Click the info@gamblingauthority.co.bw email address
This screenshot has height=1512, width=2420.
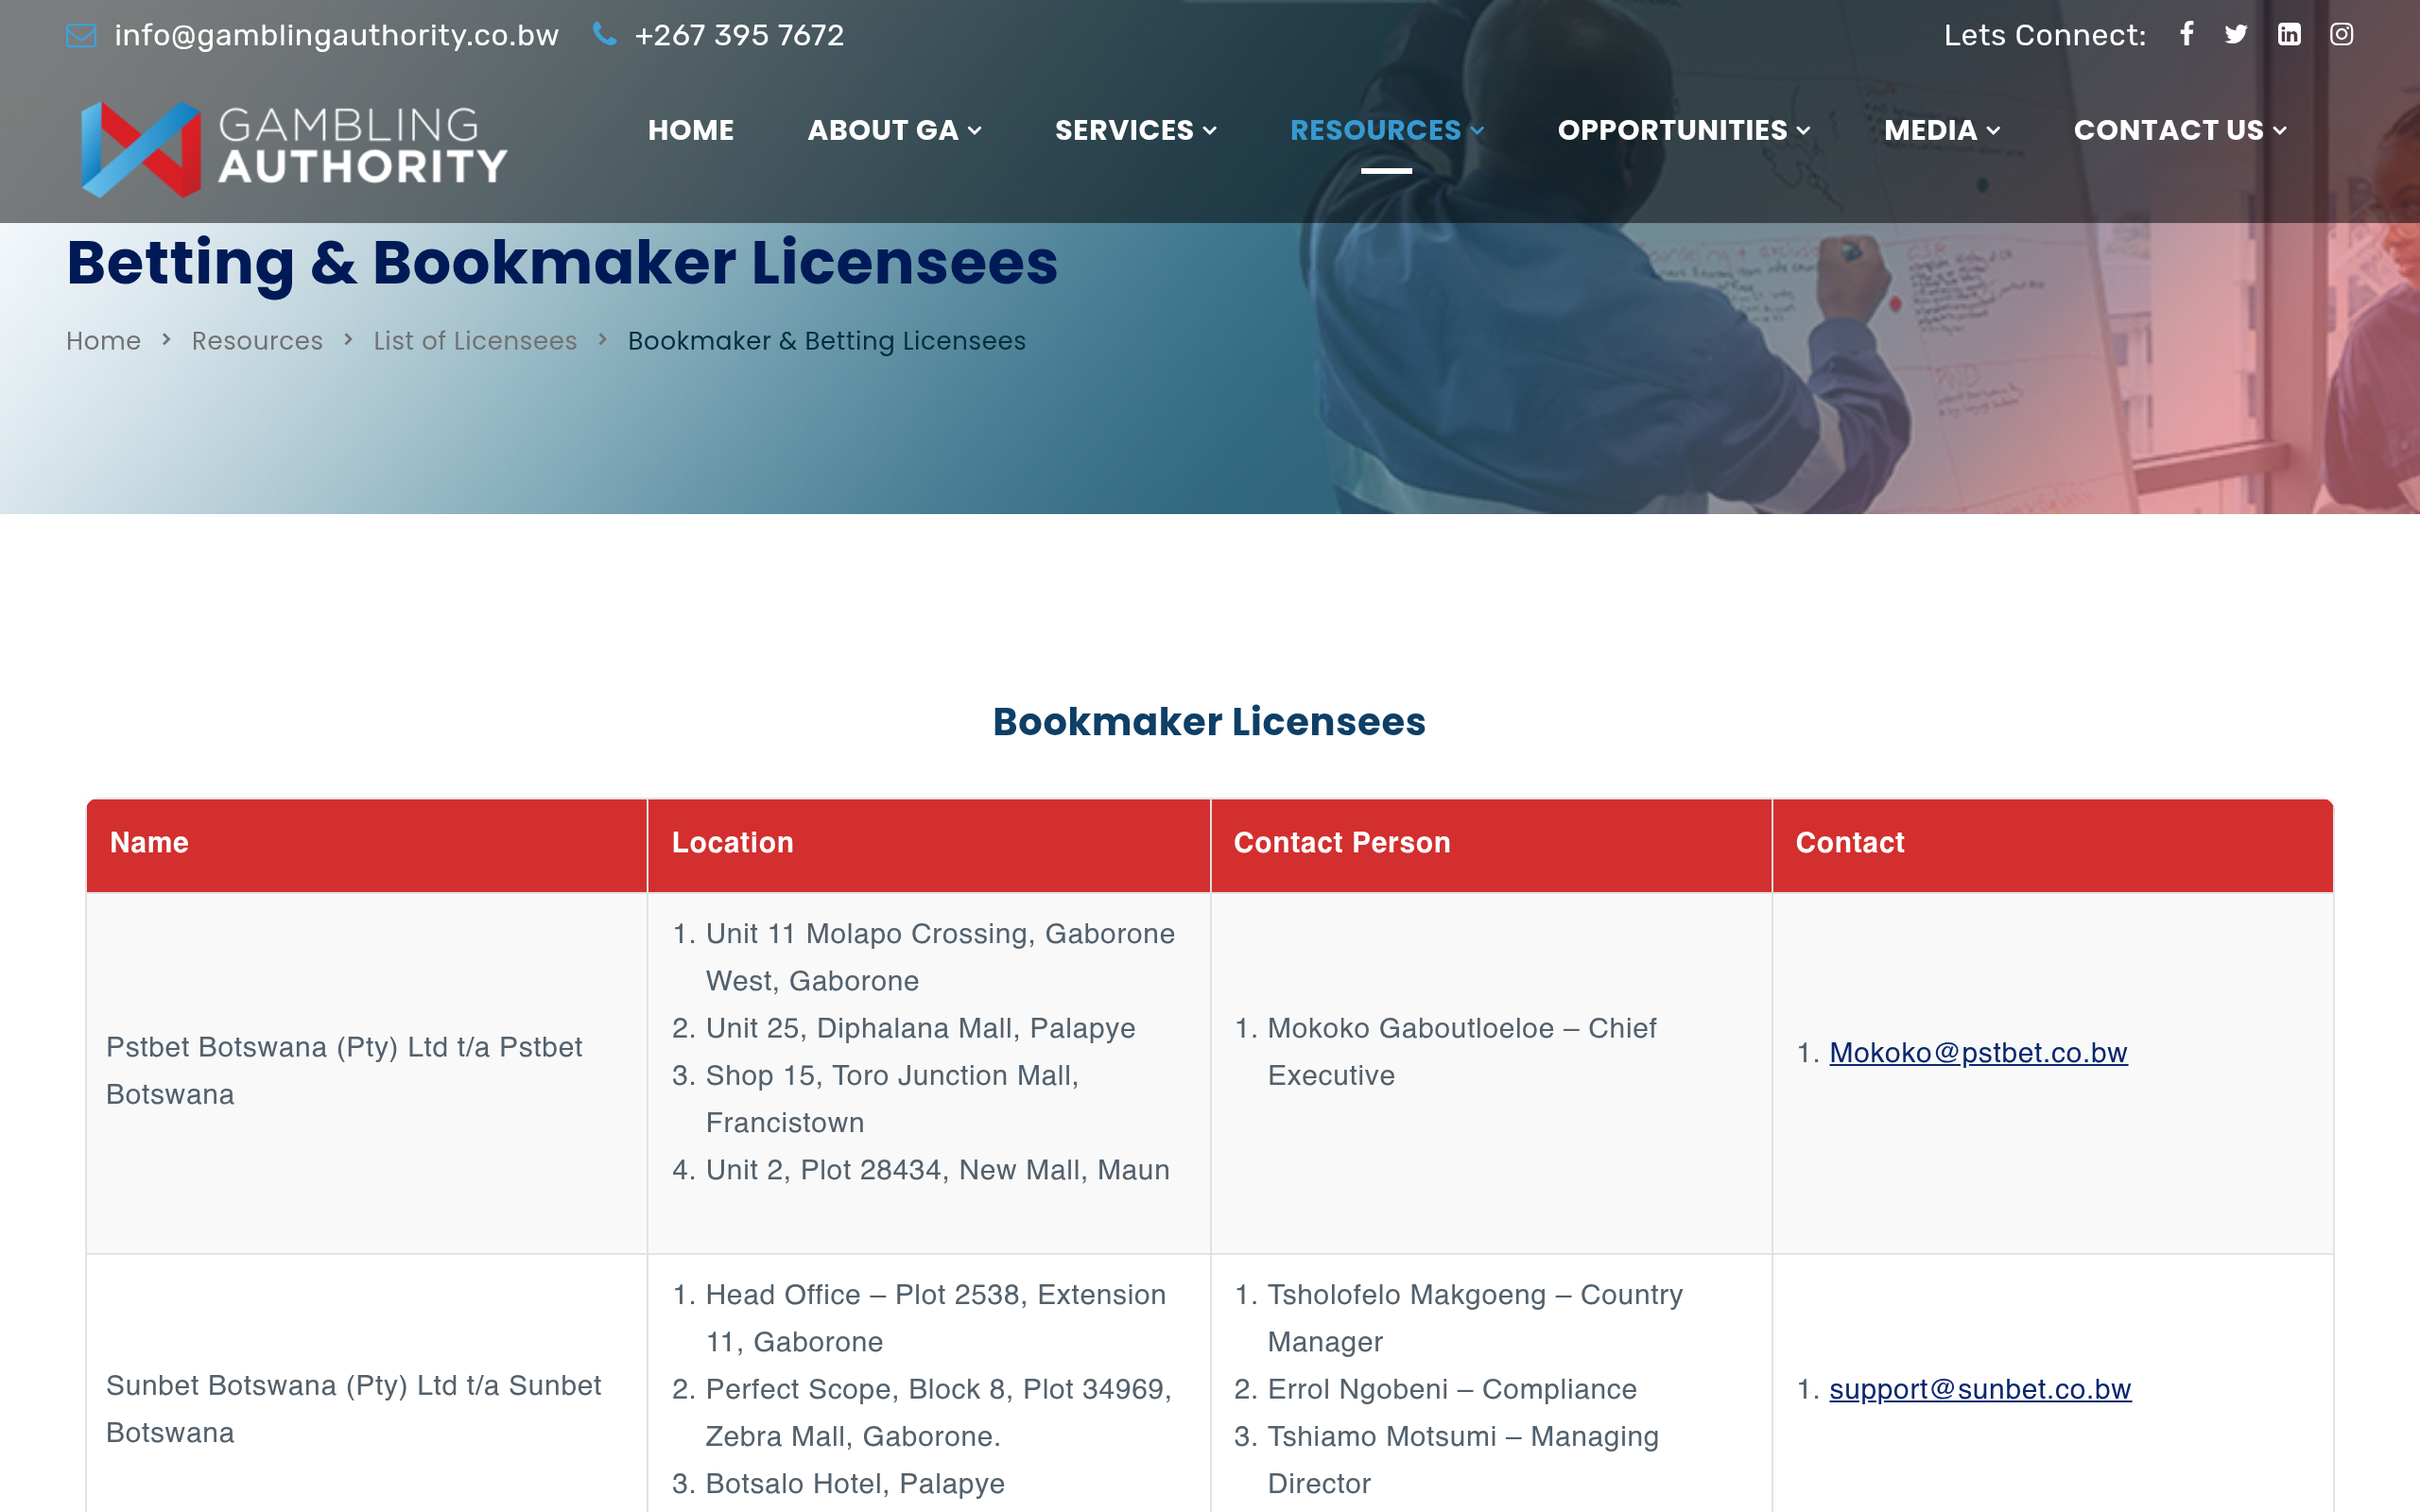tap(336, 35)
